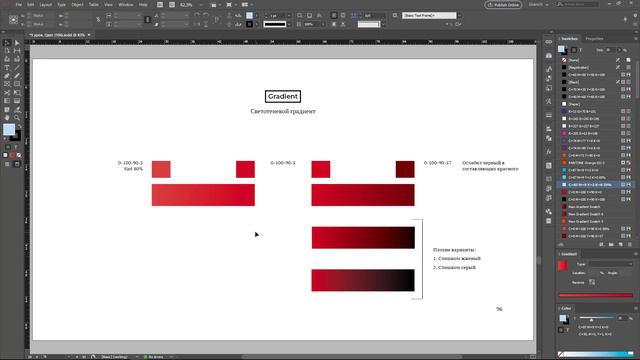Screen dimensions: 640x360
Task: Select the Eyedropper tool
Action: pyautogui.click(x=17, y=109)
